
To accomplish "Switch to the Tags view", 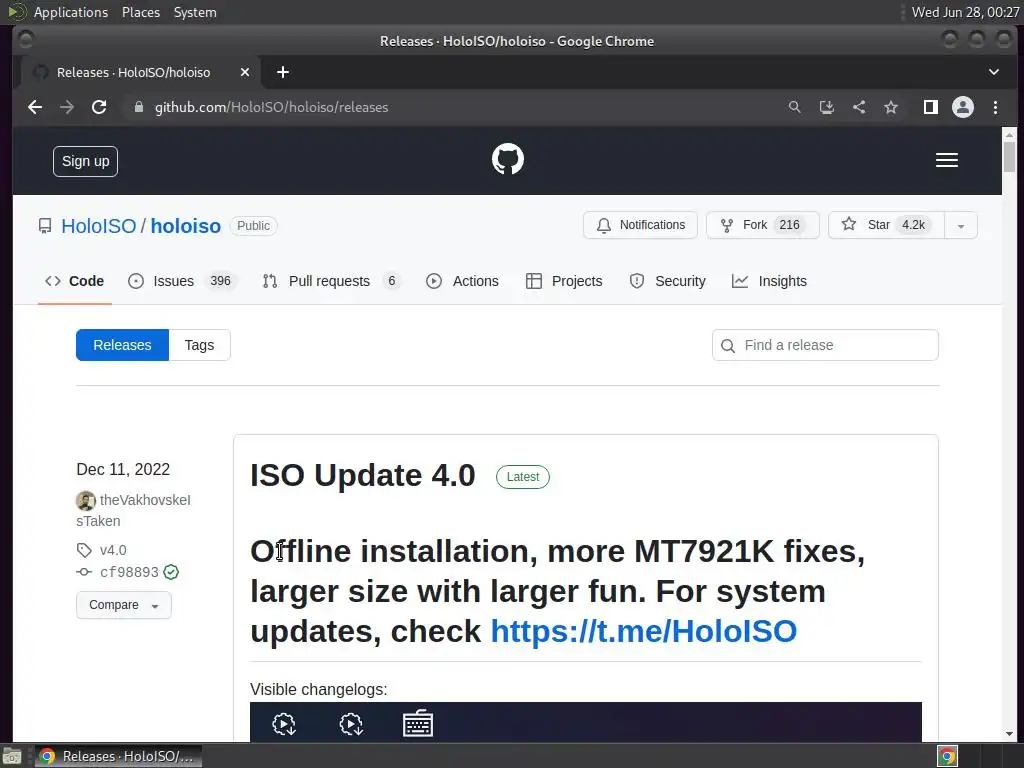I will click(x=199, y=345).
